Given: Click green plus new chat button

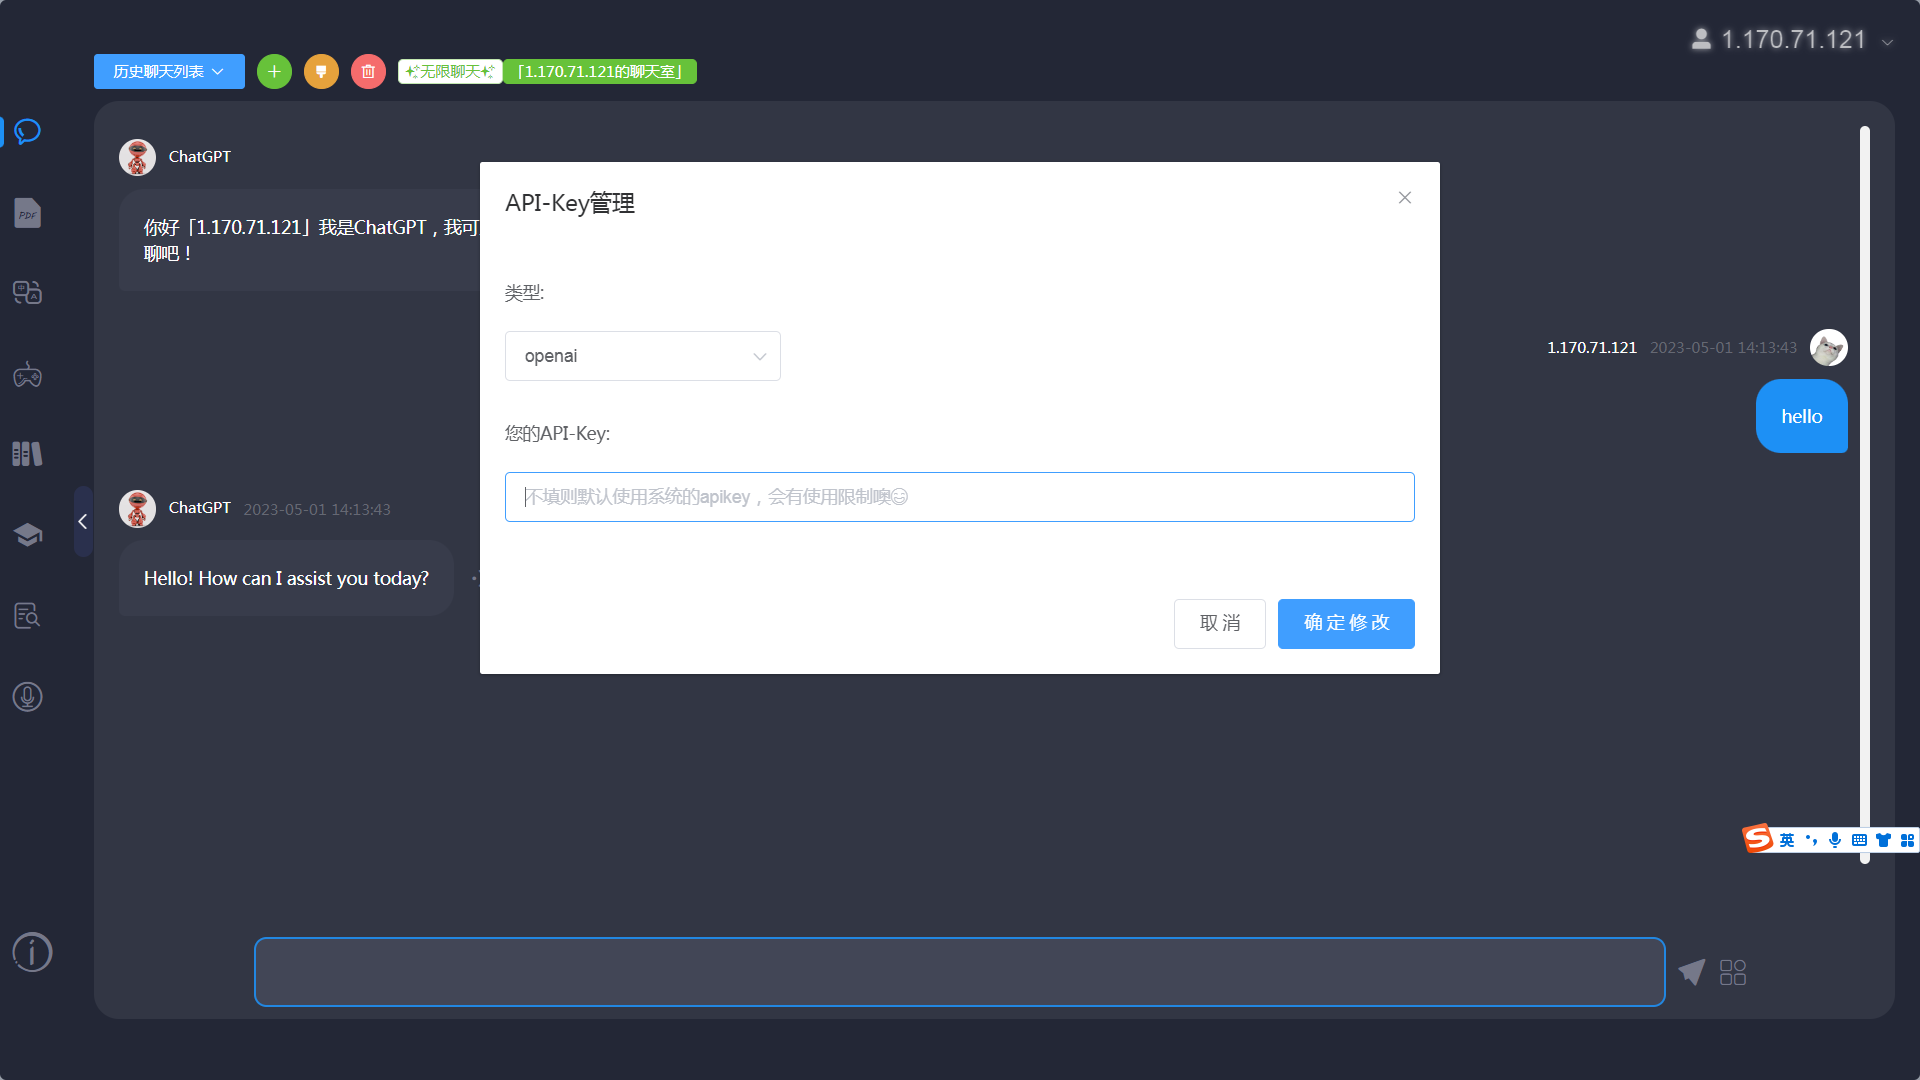Looking at the screenshot, I should tap(274, 72).
